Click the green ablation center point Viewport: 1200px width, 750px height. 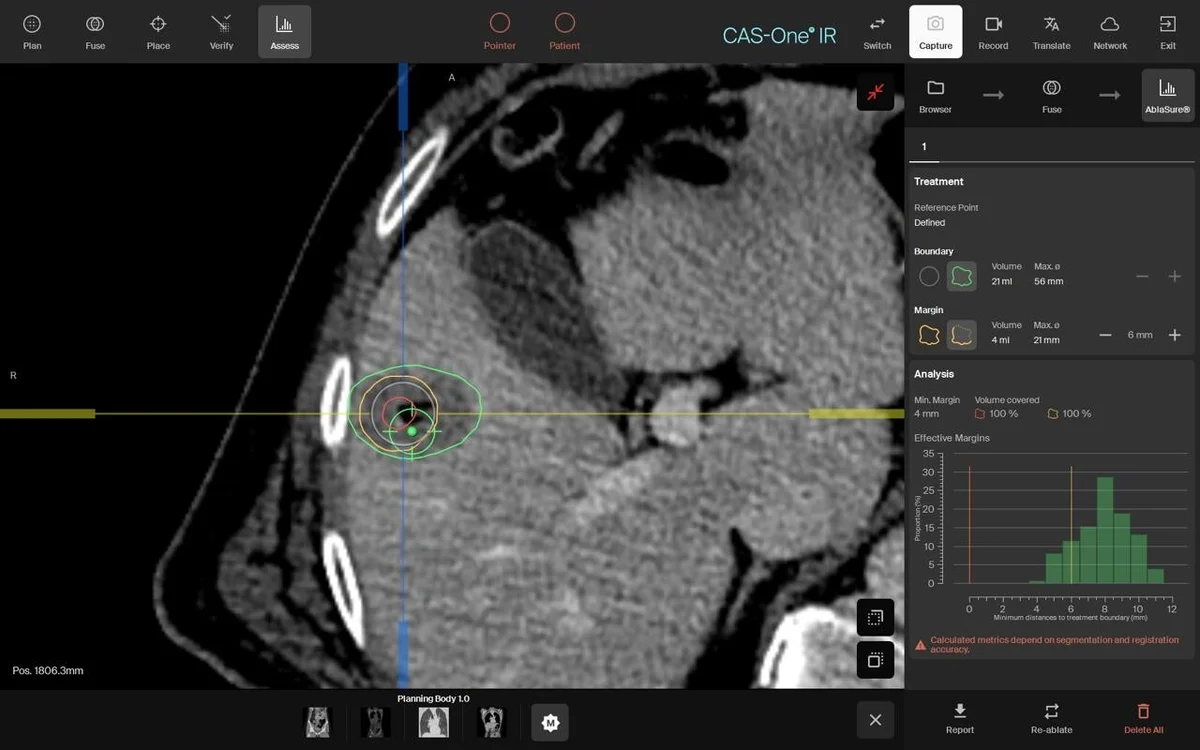(x=411, y=431)
